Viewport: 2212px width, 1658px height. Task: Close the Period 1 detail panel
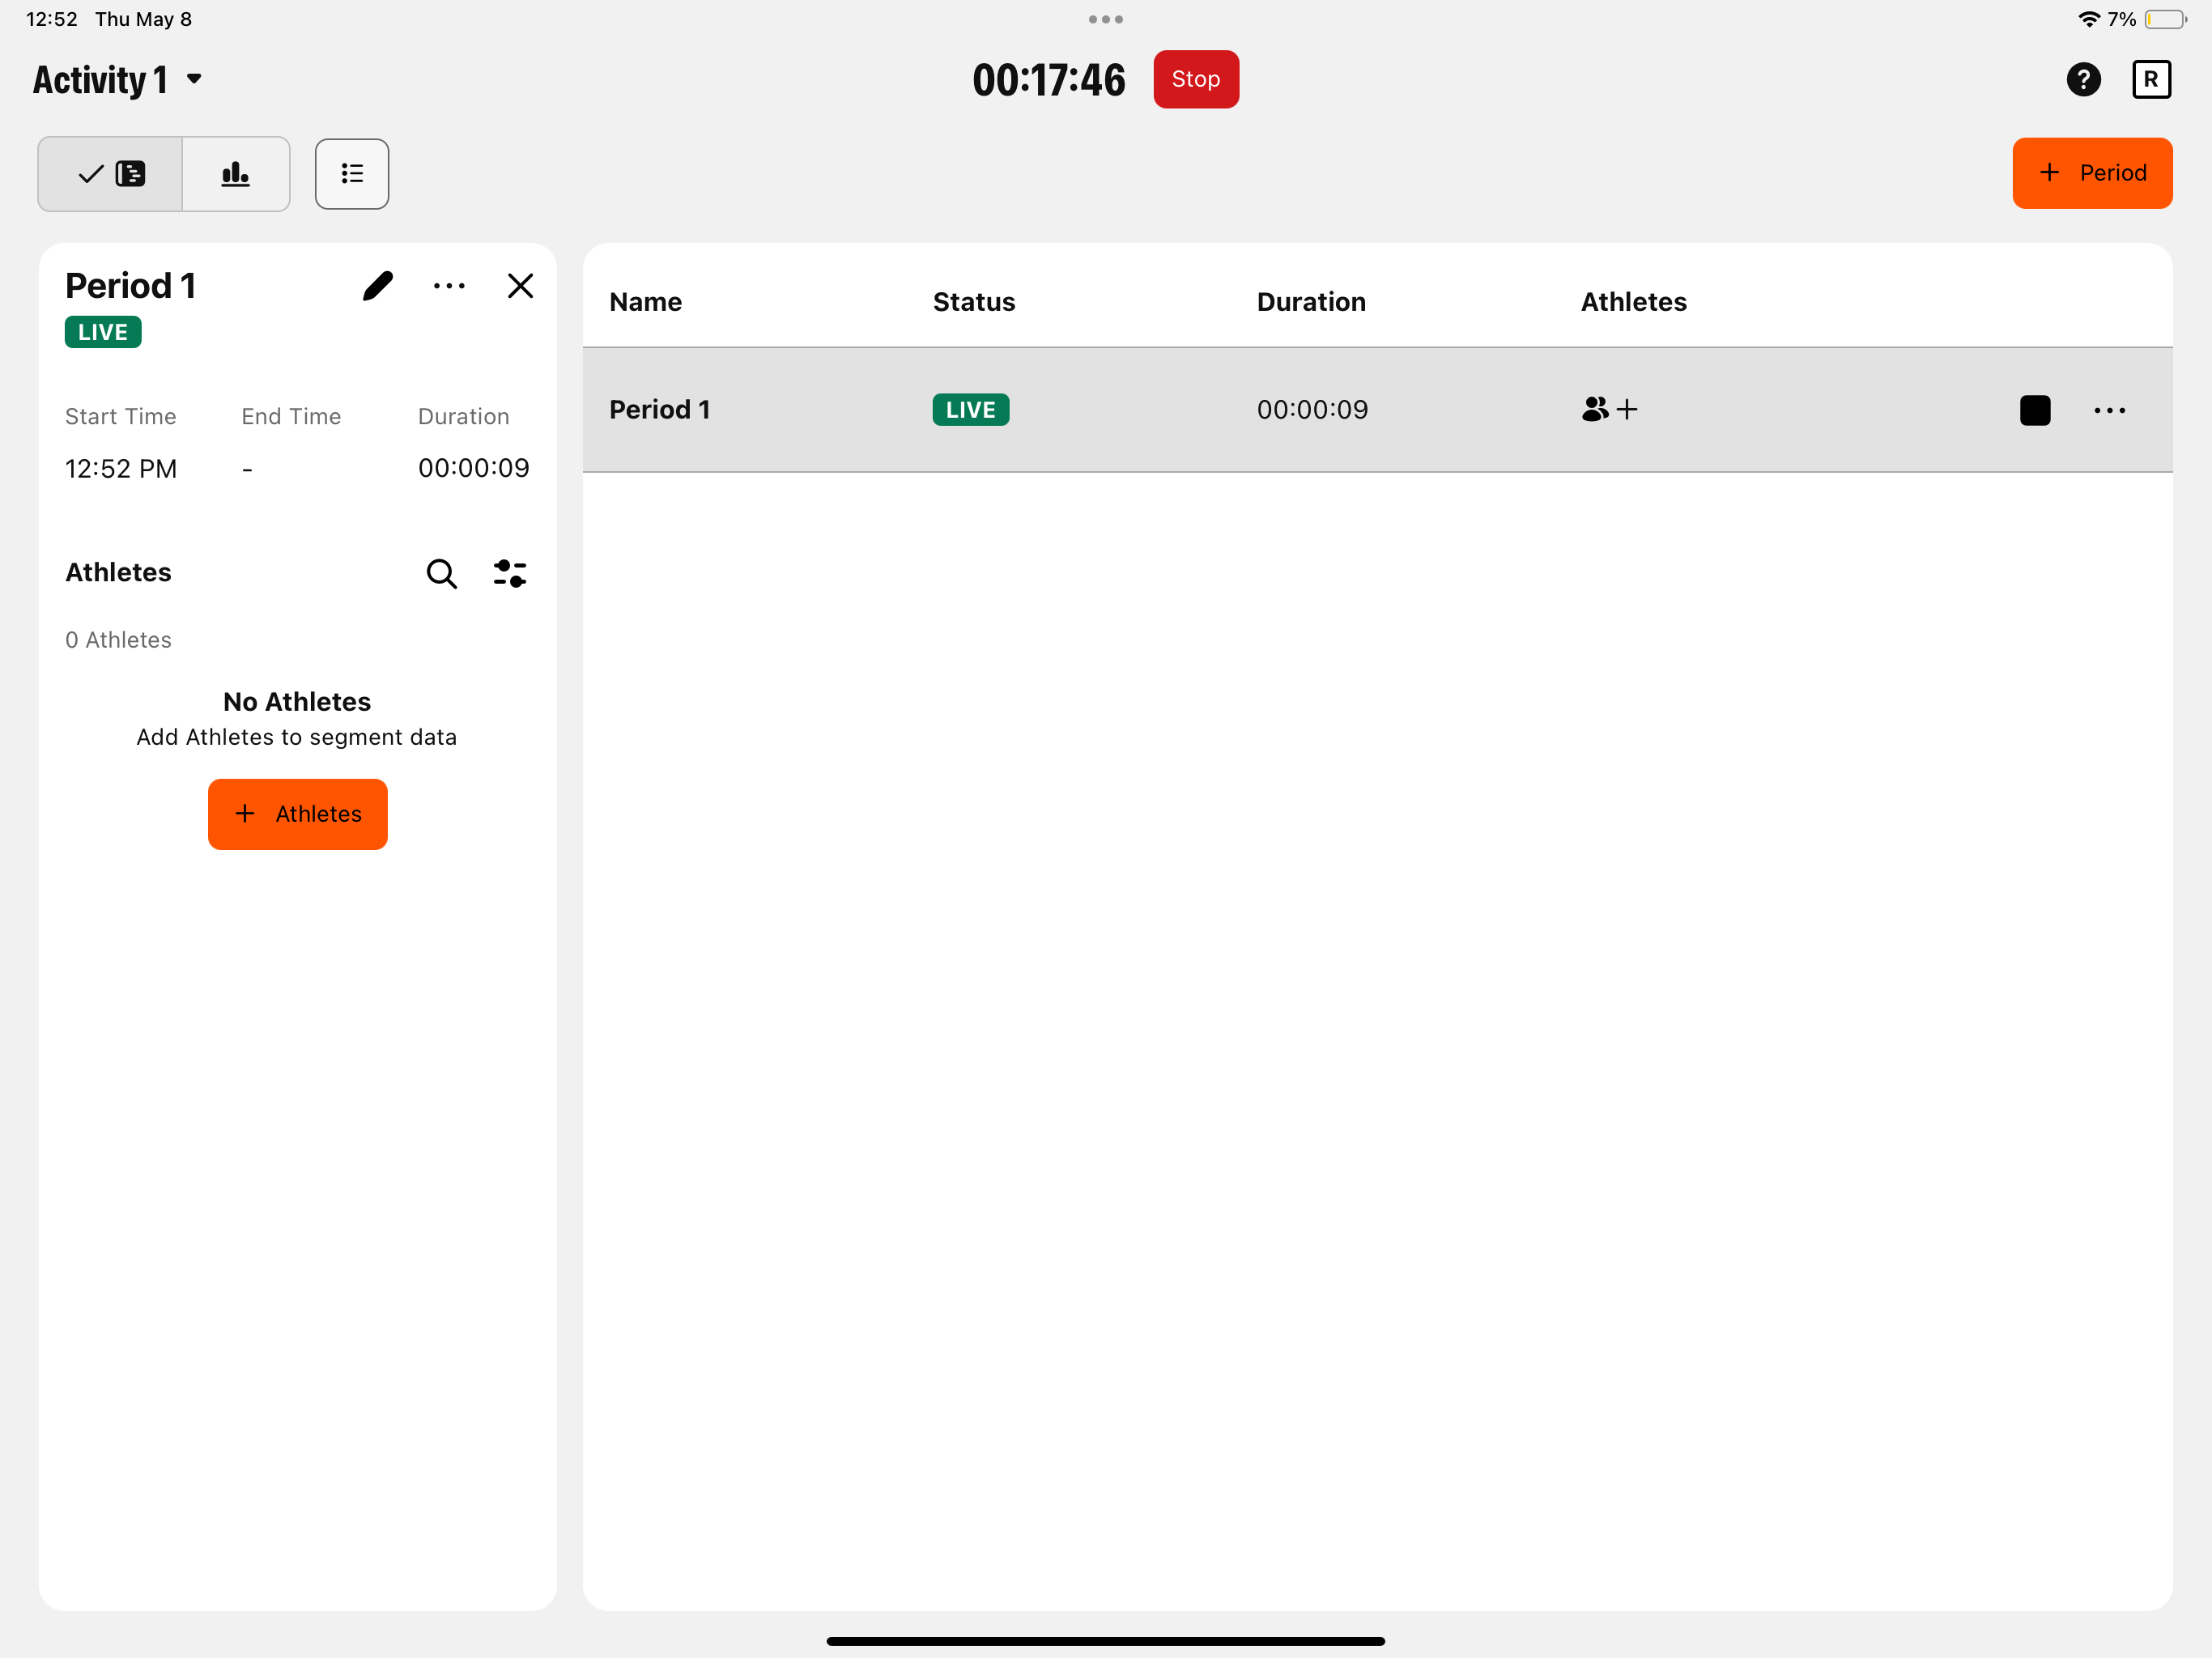[x=520, y=286]
